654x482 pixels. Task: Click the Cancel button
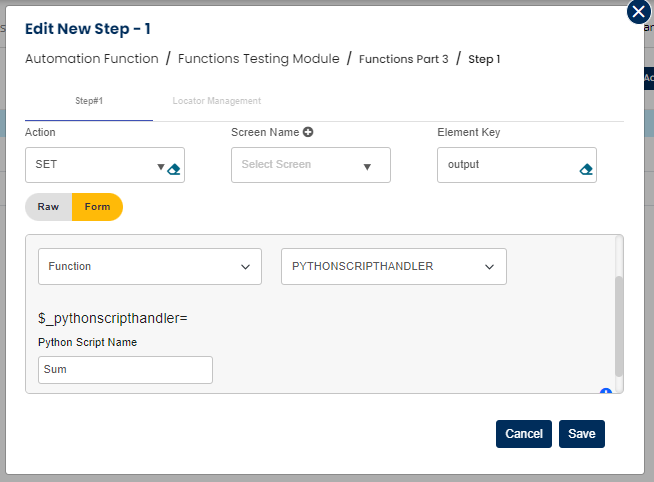(x=523, y=434)
